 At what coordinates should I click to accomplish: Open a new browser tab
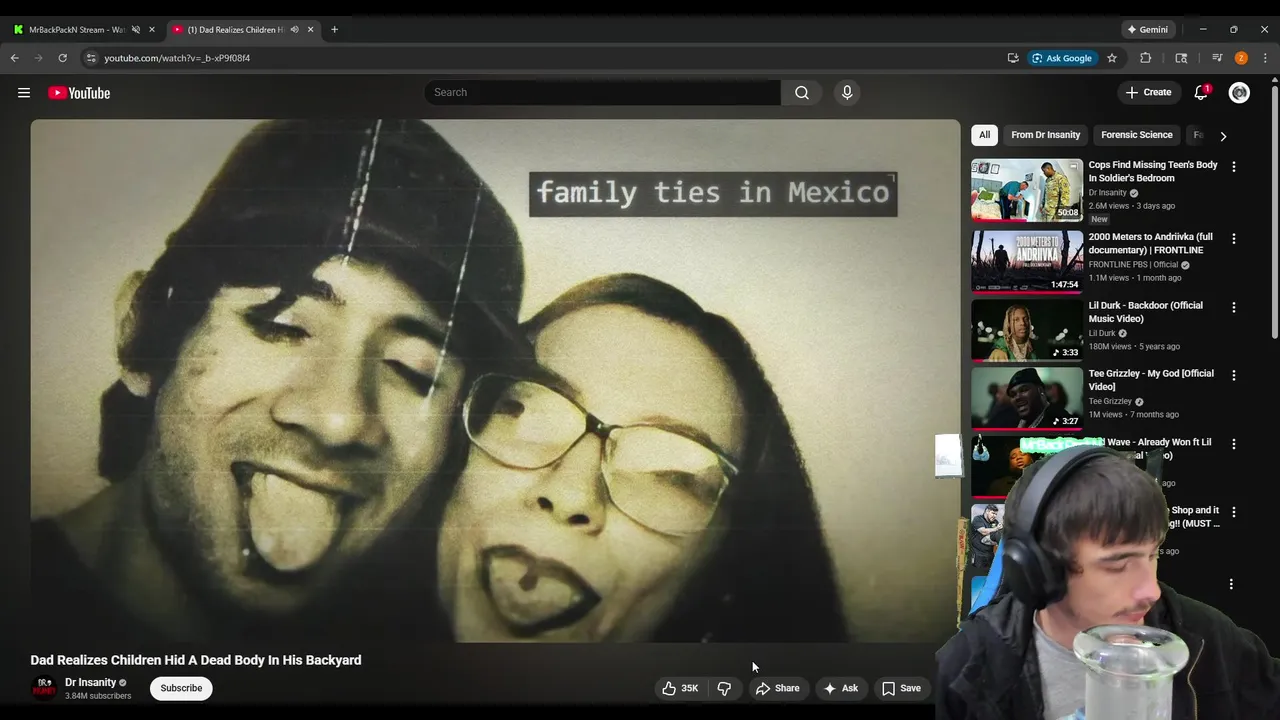pos(334,30)
